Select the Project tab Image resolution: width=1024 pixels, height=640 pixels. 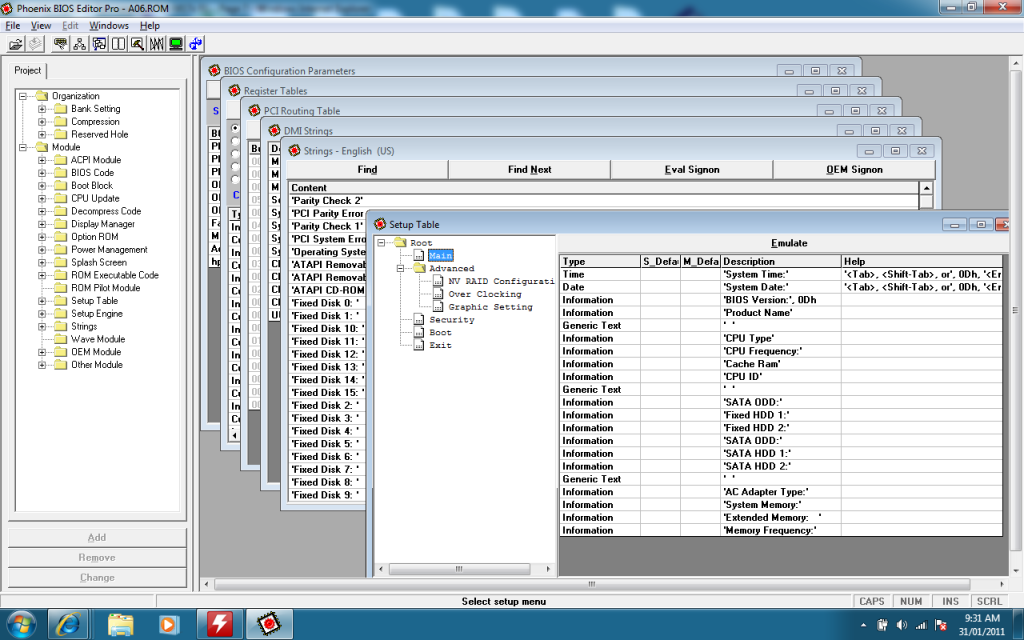[x=27, y=71]
